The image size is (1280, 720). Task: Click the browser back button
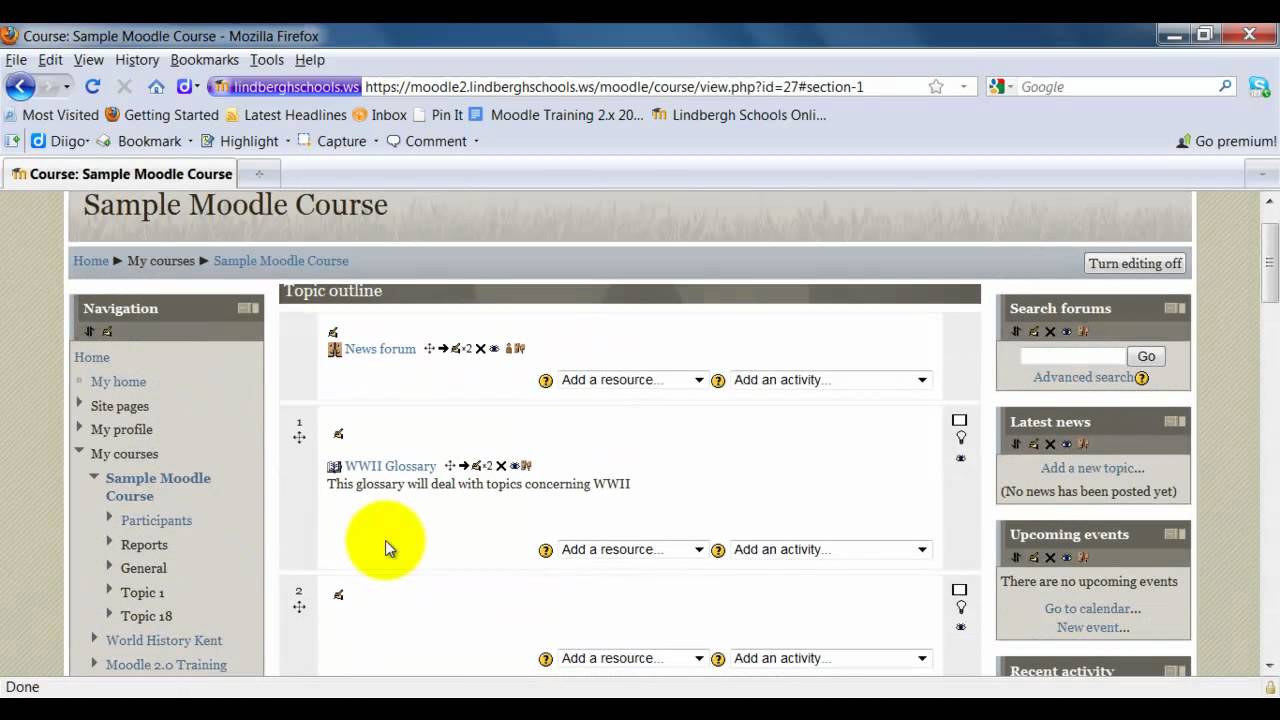click(20, 87)
